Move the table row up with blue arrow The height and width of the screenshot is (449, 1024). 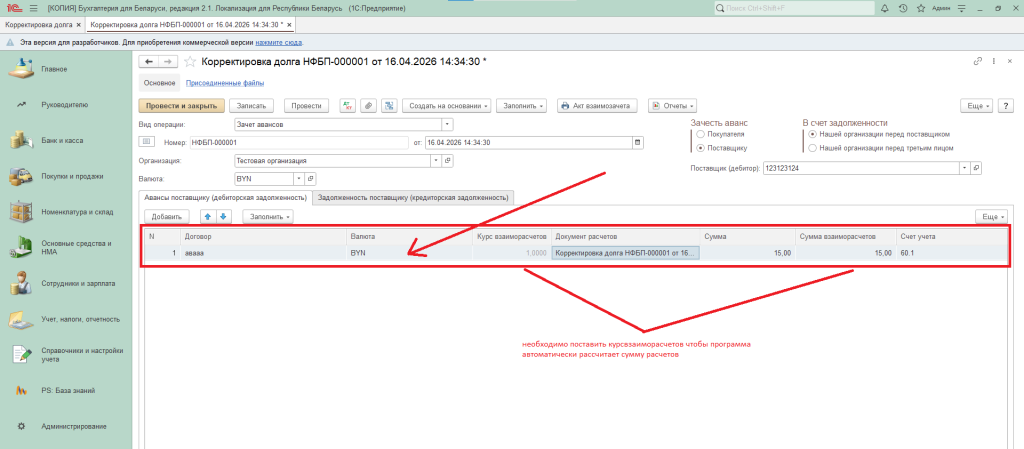208,216
